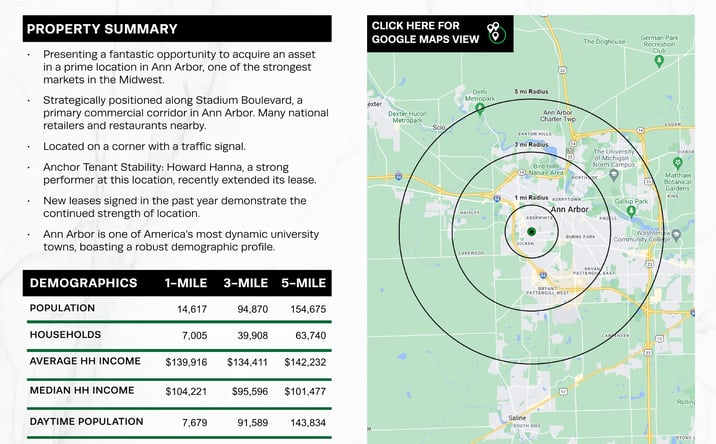This screenshot has width=716, height=444.
Task: Click the University of Michigan North Campus pin
Action: coord(614,174)
